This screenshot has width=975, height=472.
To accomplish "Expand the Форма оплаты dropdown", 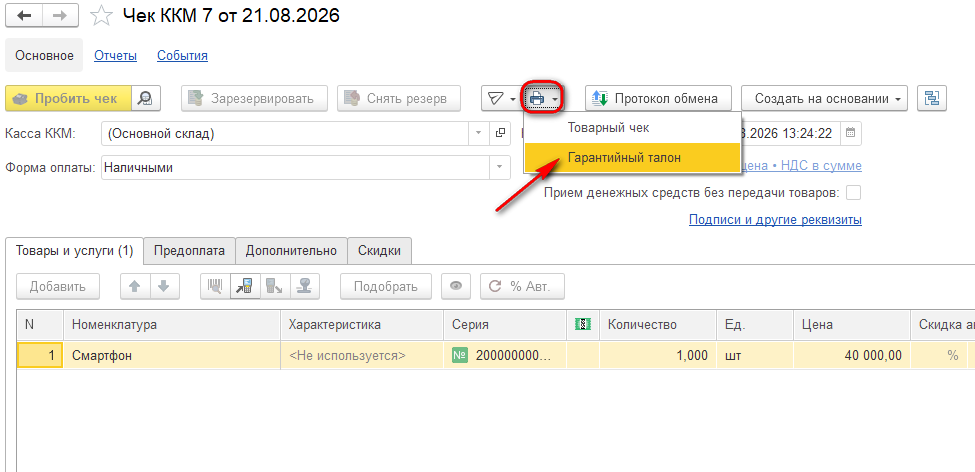I will point(499,167).
